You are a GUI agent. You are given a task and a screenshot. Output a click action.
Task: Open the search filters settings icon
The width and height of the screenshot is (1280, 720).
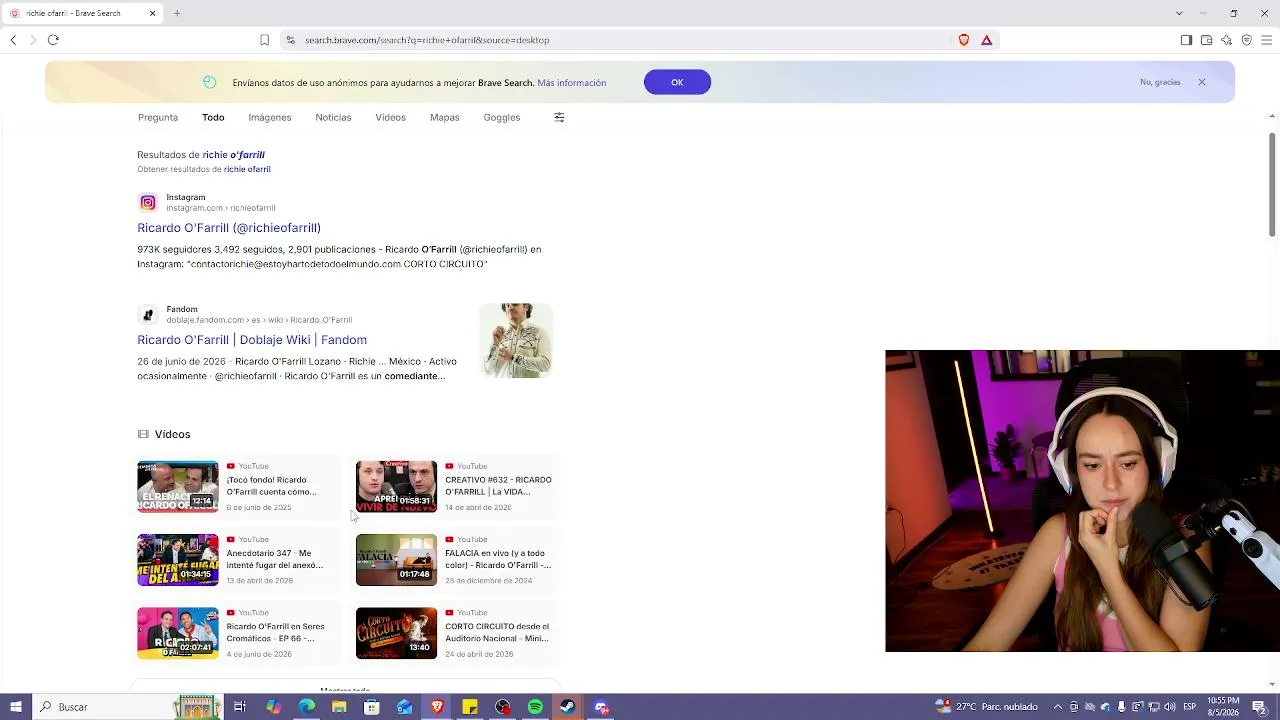click(559, 117)
